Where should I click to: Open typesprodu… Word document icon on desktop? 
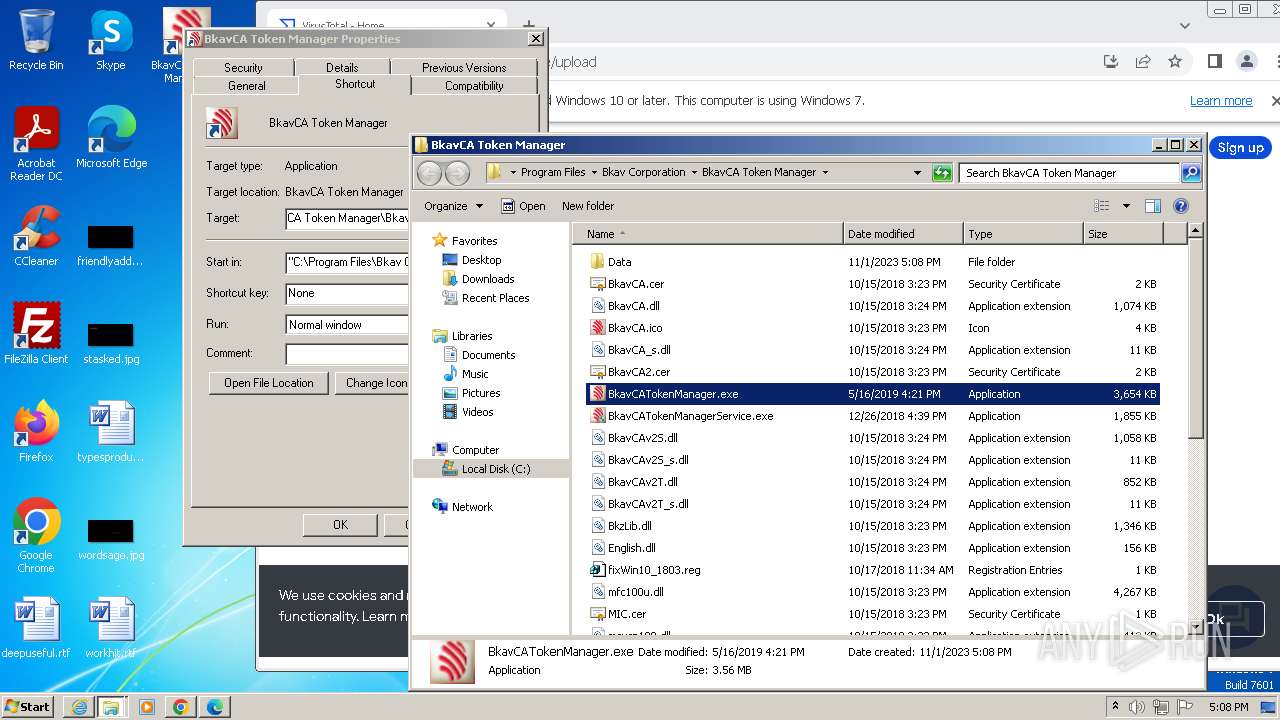coord(111,431)
